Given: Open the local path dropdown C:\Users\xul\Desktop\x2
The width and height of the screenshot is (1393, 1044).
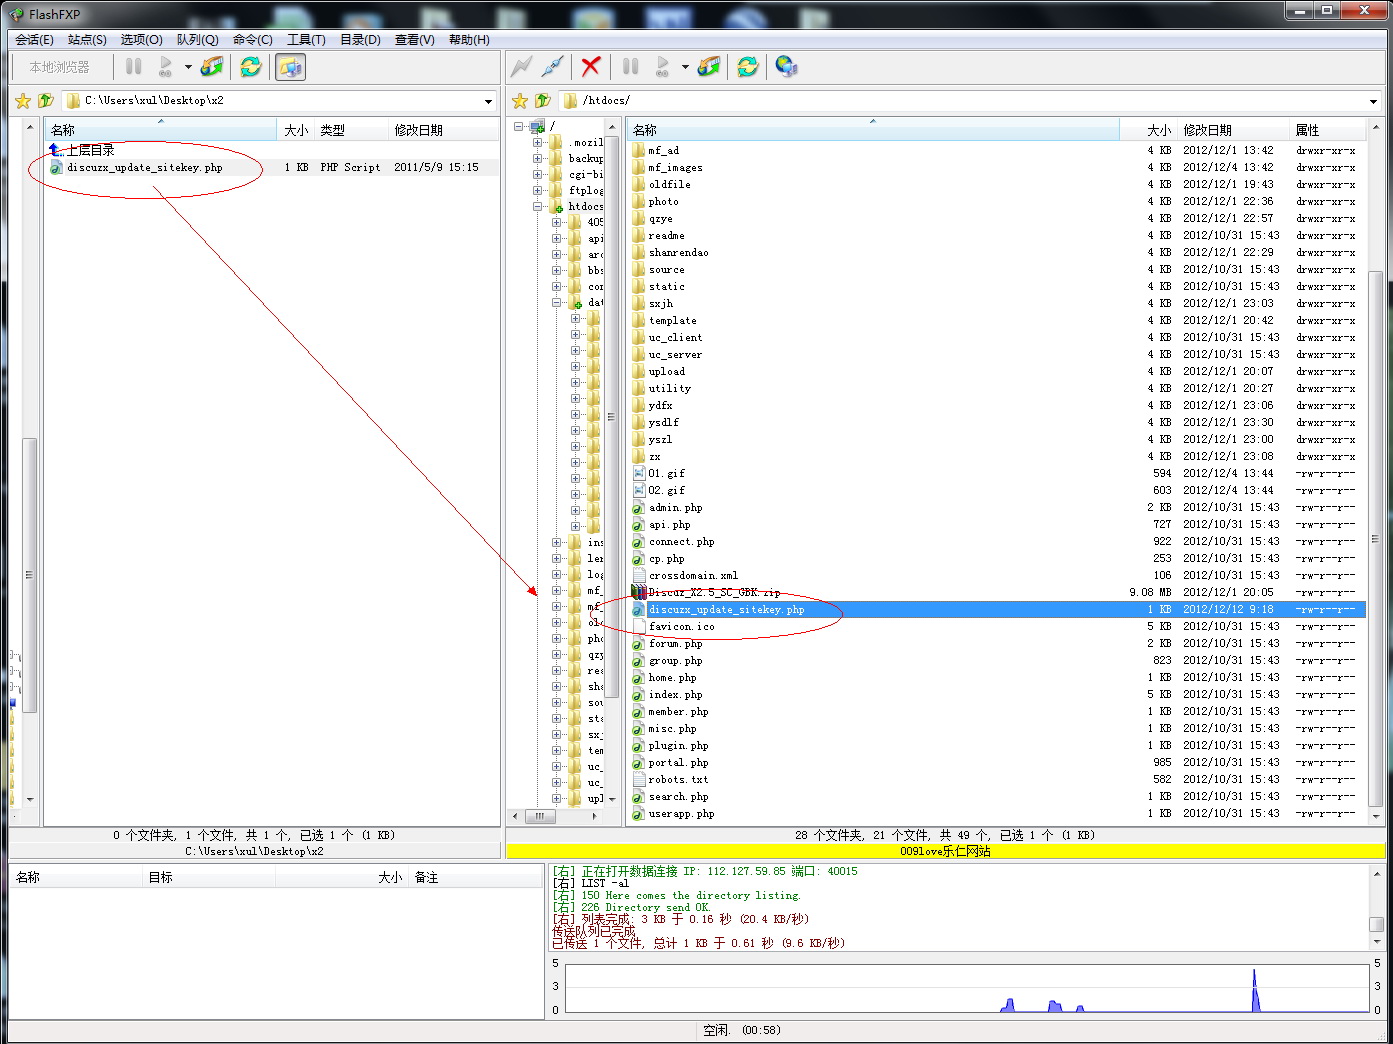Looking at the screenshot, I should click(x=488, y=101).
